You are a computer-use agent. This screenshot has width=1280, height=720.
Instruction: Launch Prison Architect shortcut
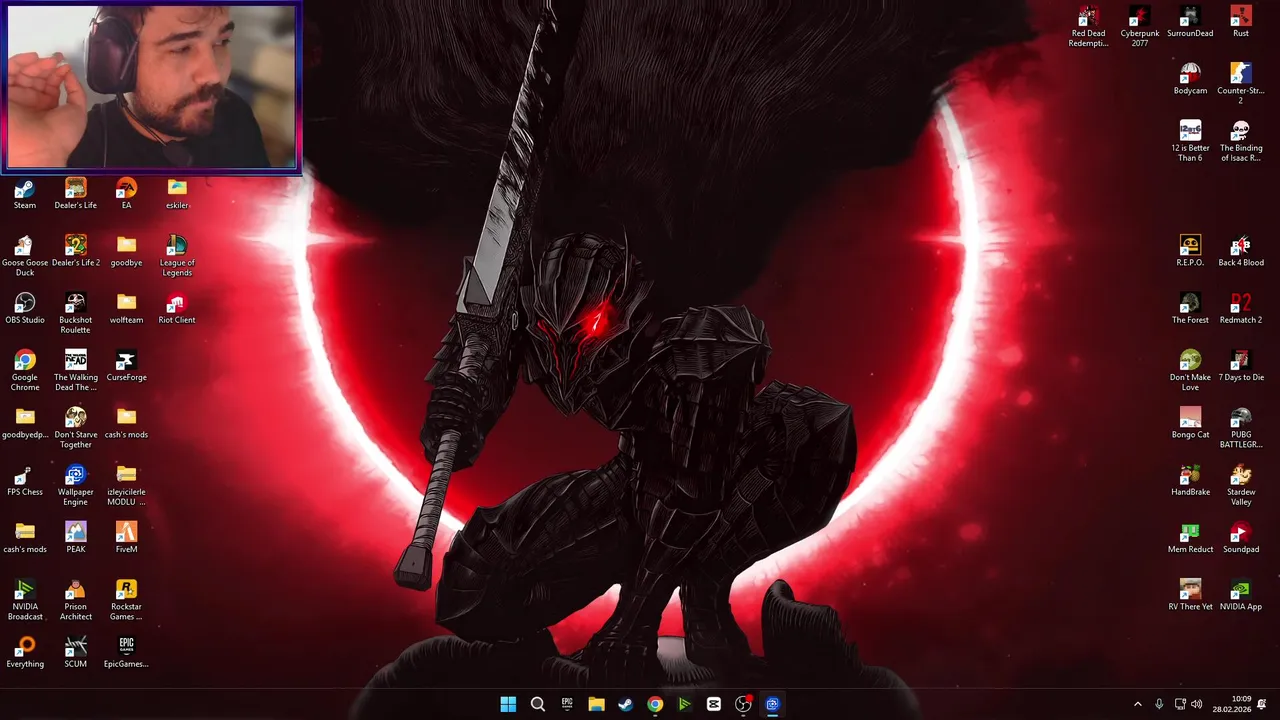click(76, 600)
